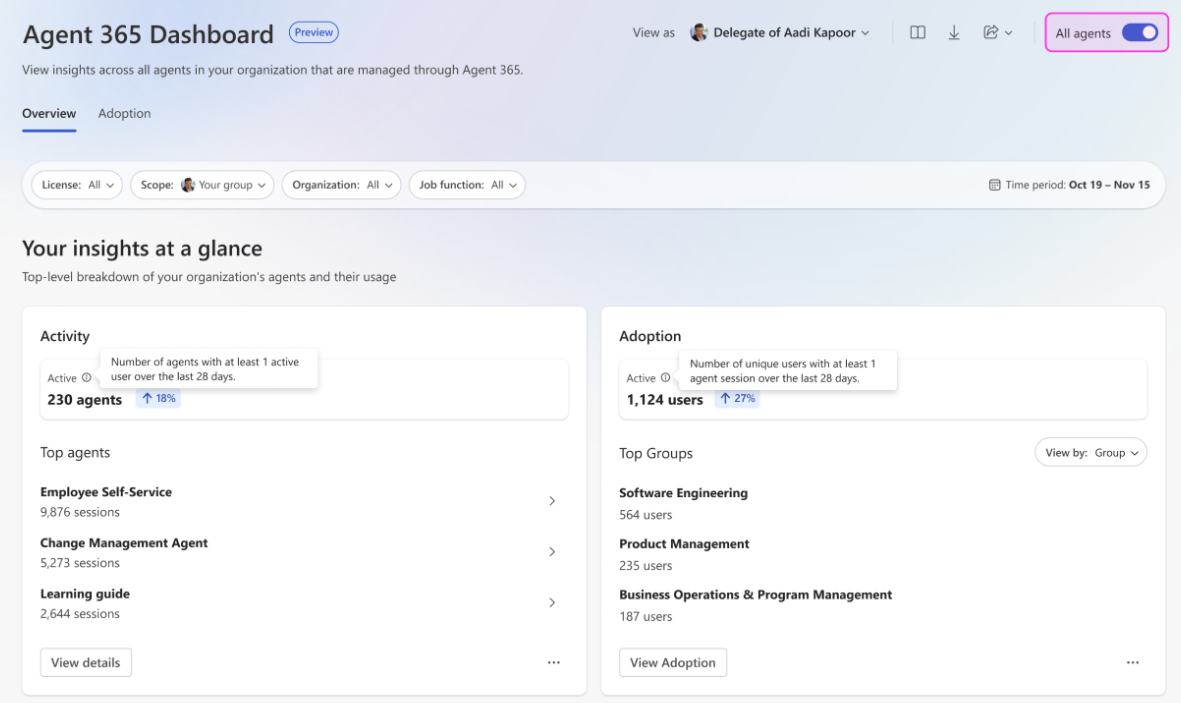Click the info icon beside Active users
The height and width of the screenshot is (703, 1181).
(x=665, y=377)
